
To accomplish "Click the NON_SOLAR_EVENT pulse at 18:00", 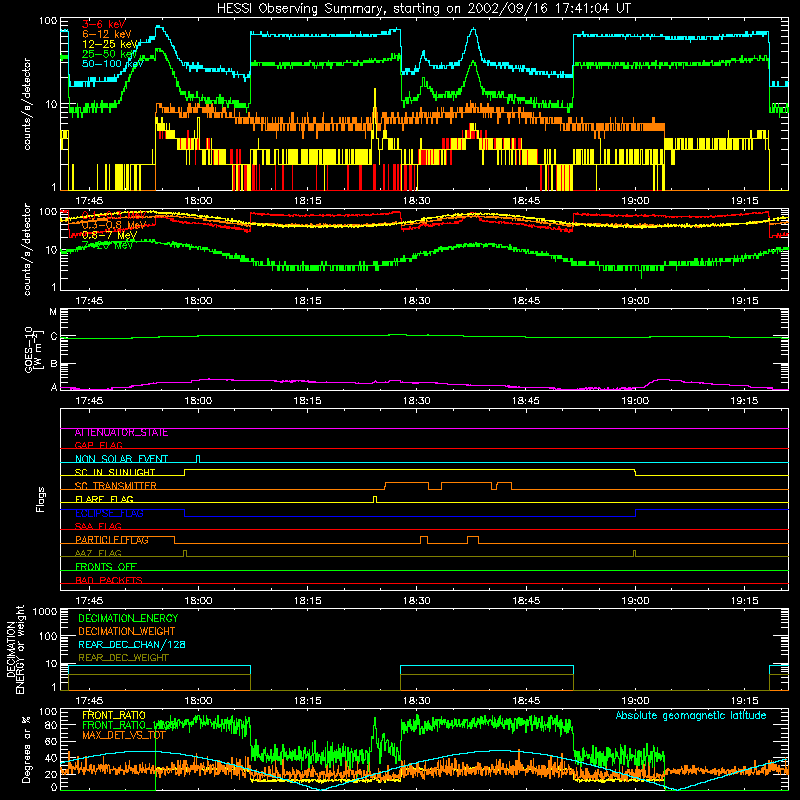I will pos(198,459).
